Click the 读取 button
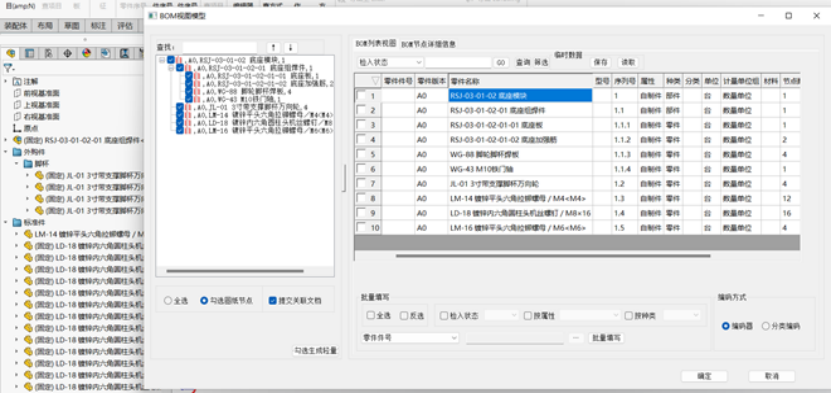831x394 pixels. click(x=628, y=63)
